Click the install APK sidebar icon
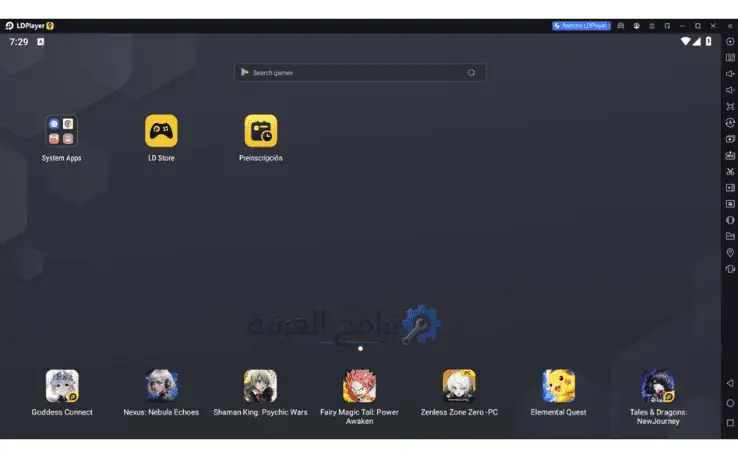 point(730,155)
